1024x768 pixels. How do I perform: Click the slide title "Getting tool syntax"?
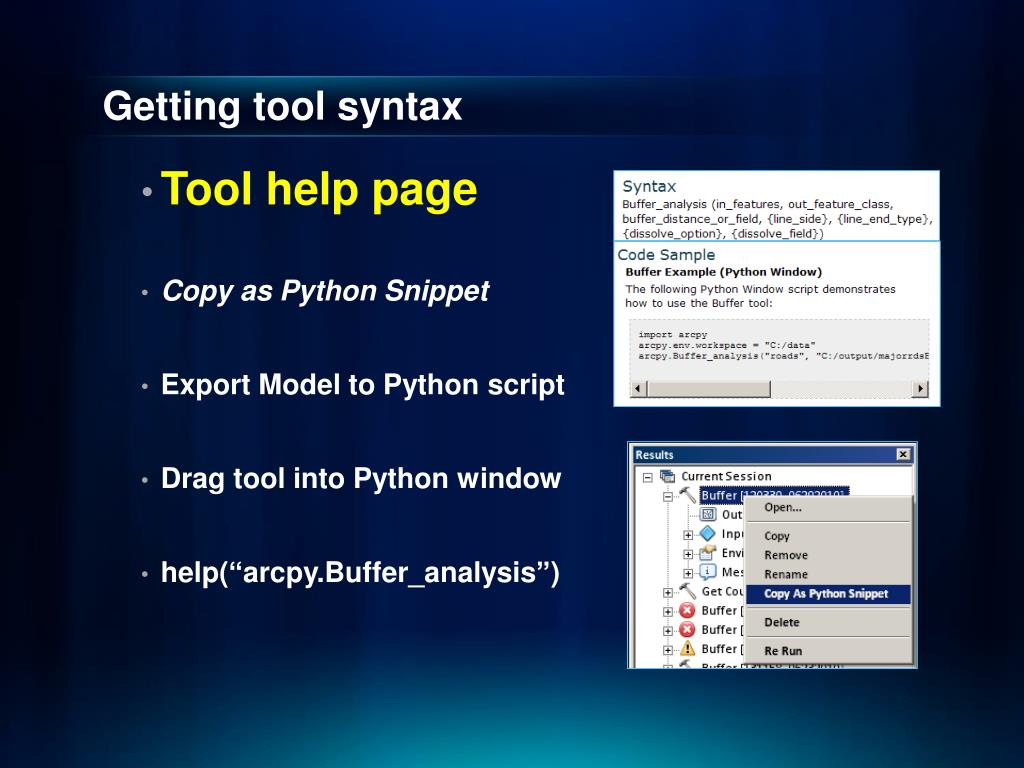[283, 106]
